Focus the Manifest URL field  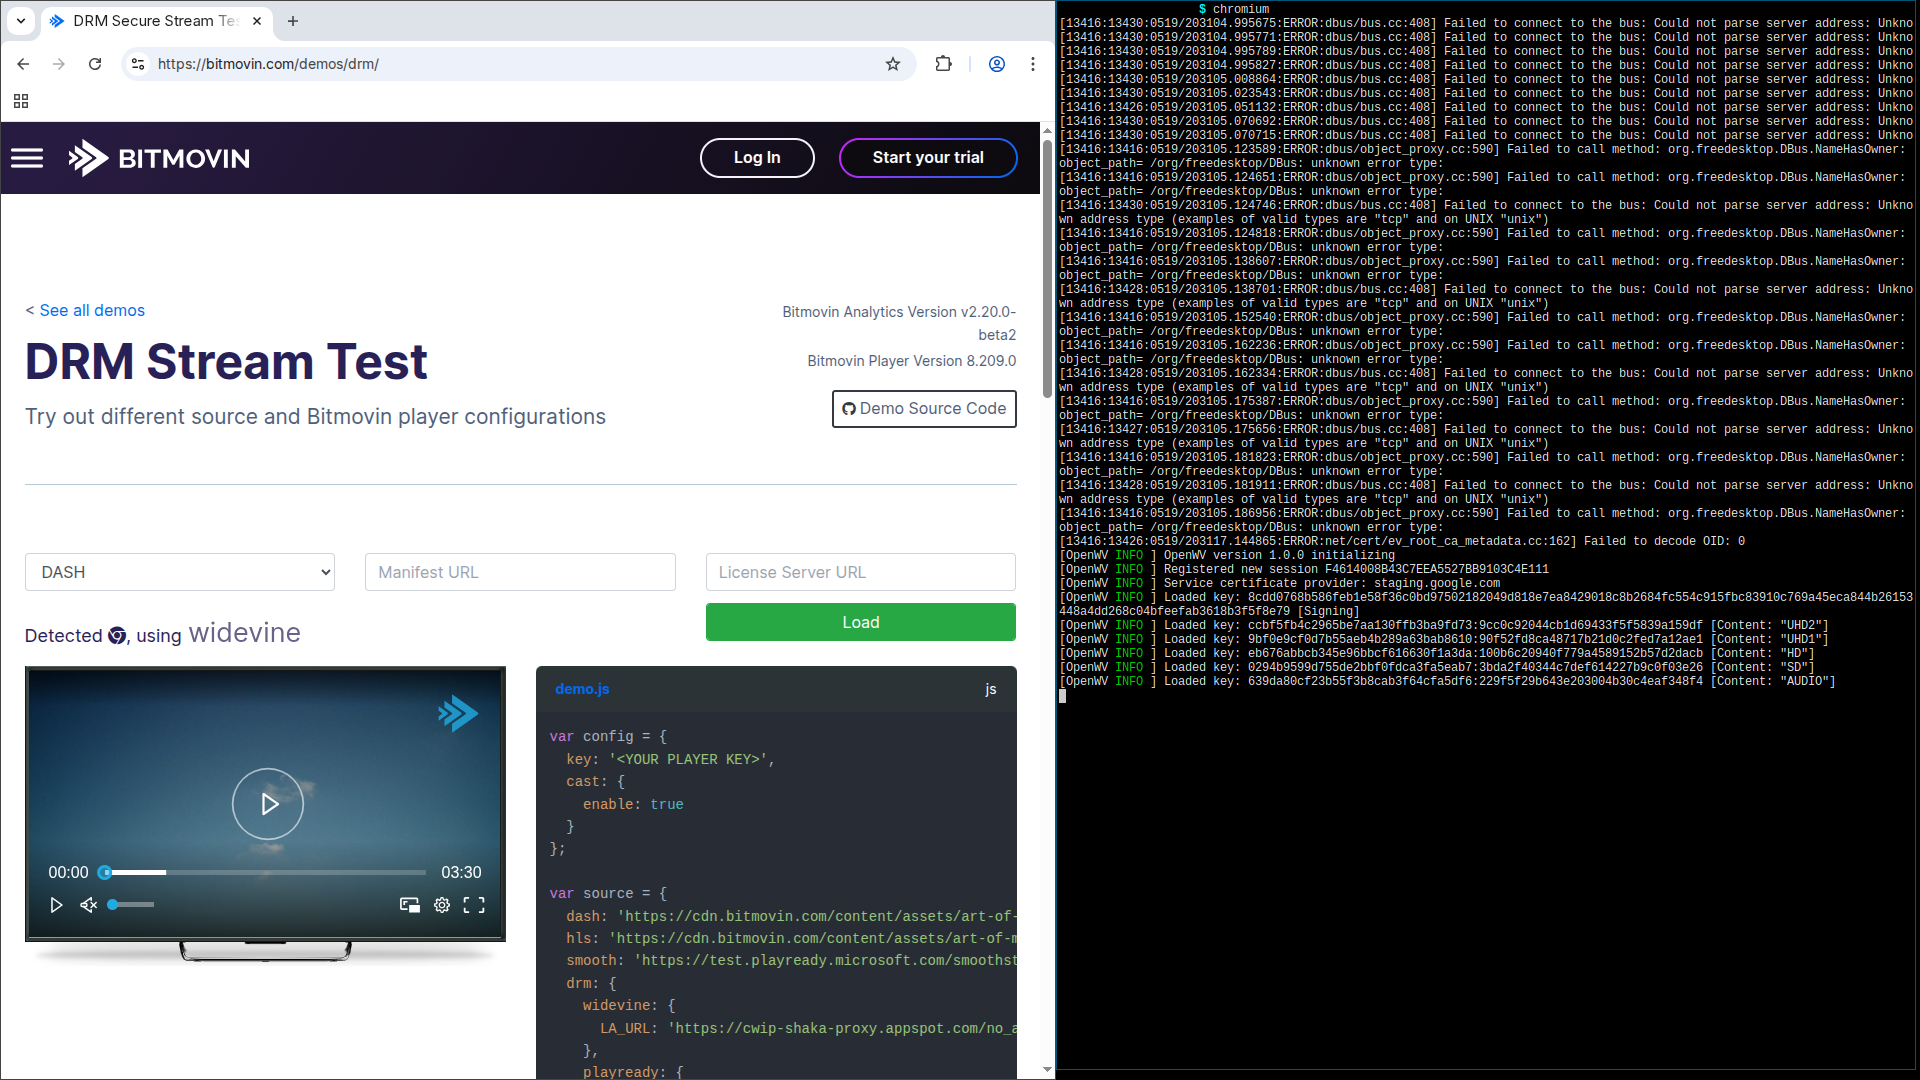(520, 572)
